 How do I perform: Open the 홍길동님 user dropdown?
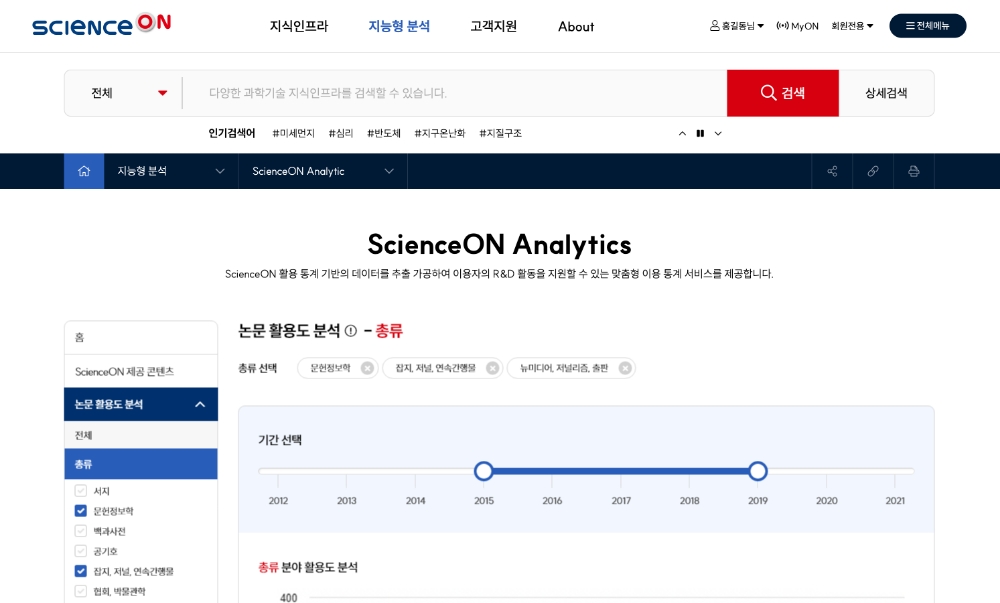click(737, 26)
